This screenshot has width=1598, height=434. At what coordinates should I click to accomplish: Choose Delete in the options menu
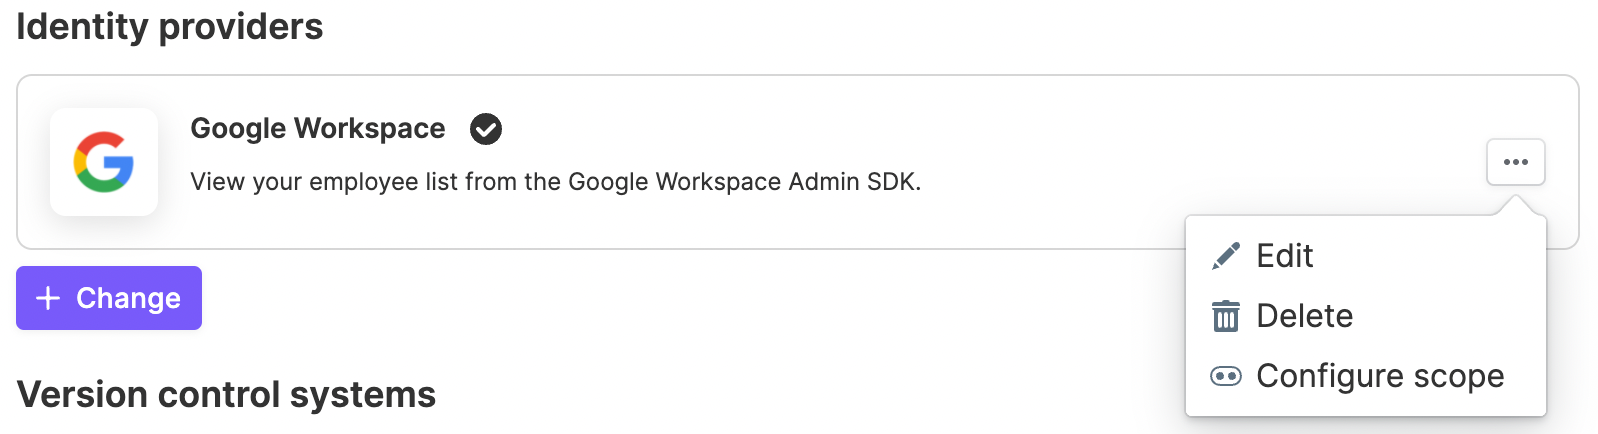[x=1366, y=316]
